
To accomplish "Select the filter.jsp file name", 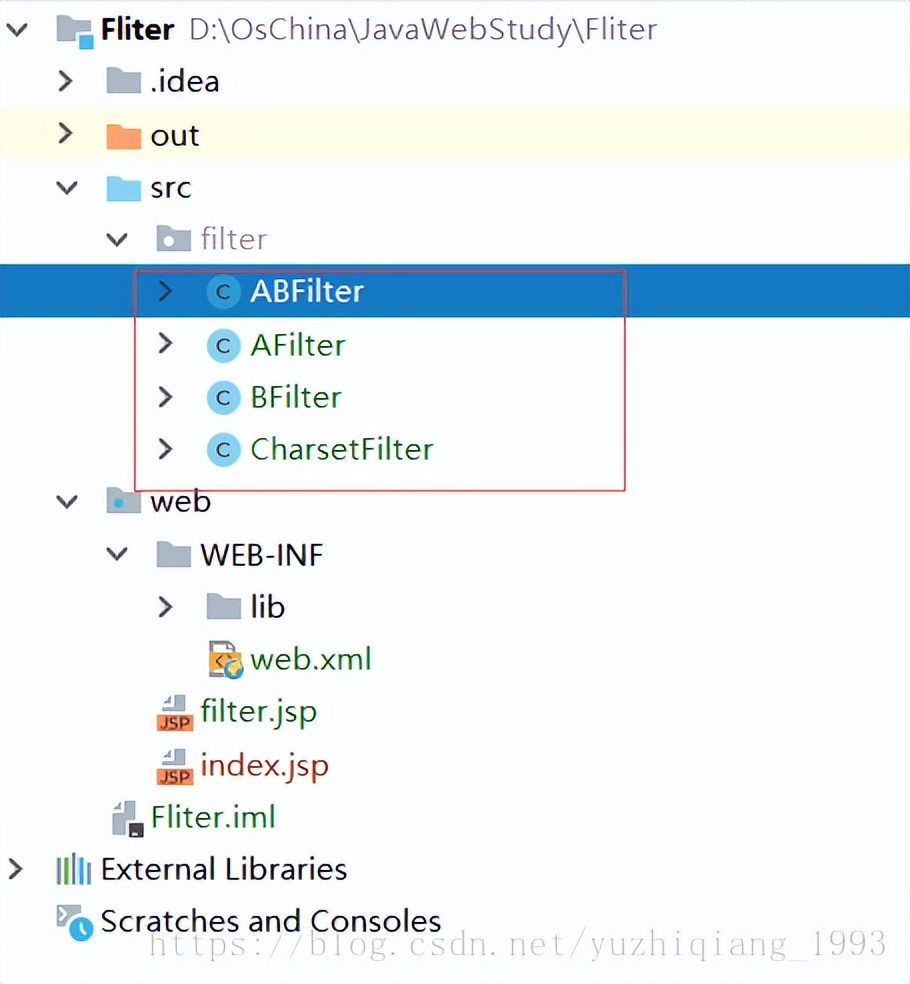I will click(x=259, y=714).
